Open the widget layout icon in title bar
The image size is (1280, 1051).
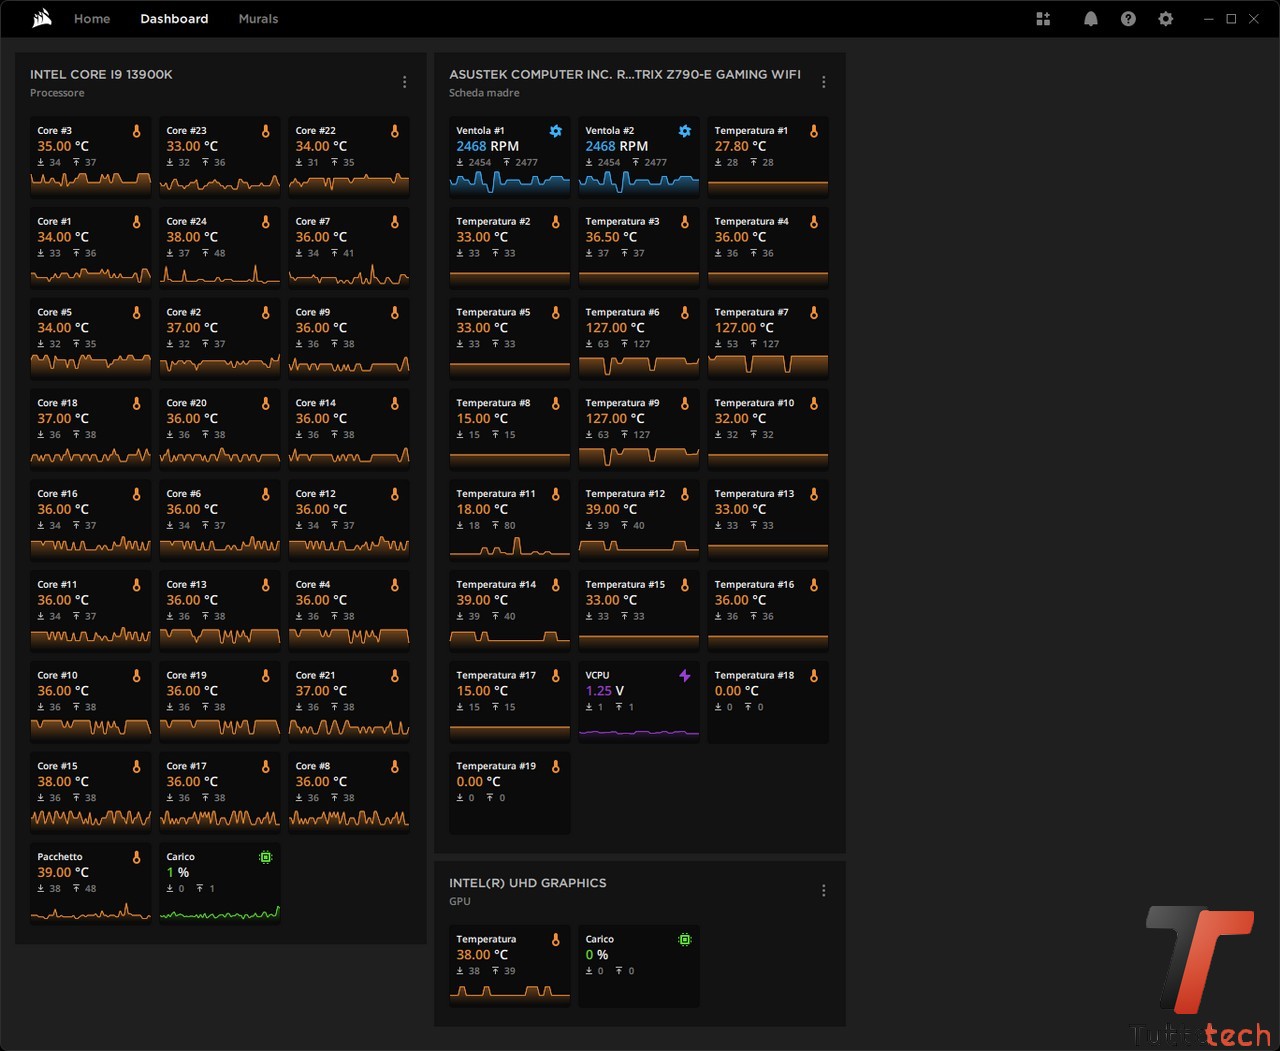[x=1043, y=19]
